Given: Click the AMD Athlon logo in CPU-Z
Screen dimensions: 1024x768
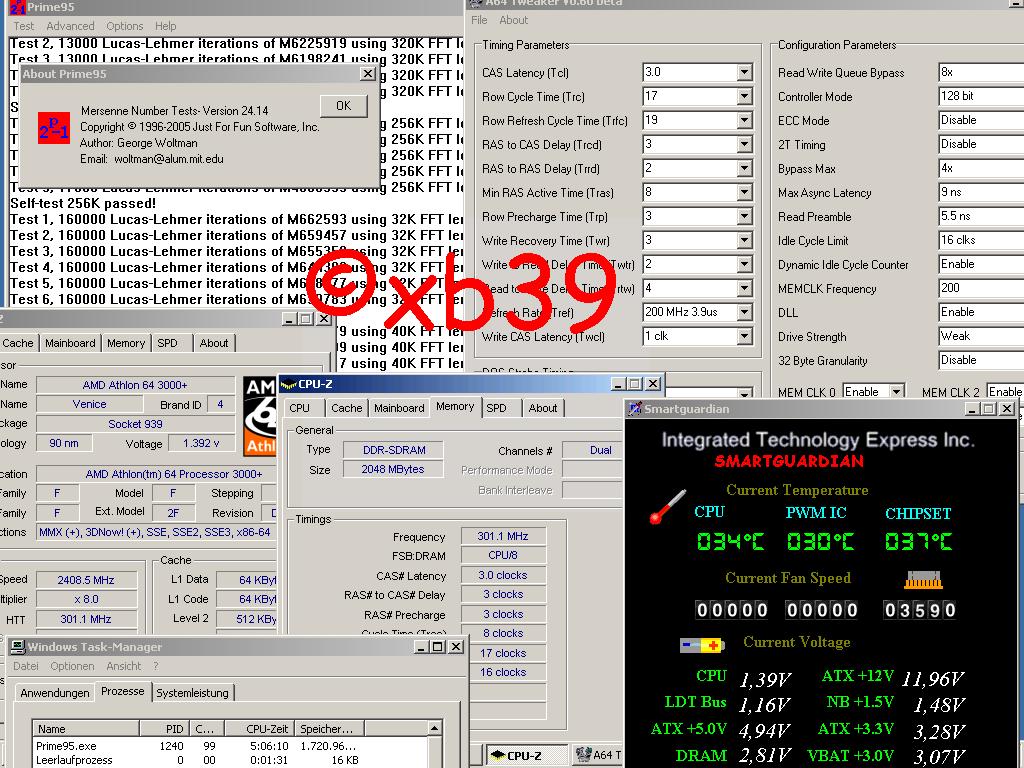Looking at the screenshot, I should coord(260,415).
